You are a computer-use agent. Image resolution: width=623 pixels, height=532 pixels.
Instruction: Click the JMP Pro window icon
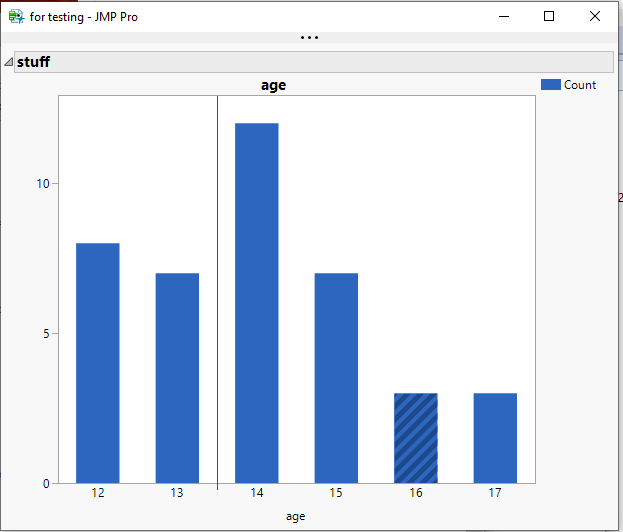click(x=16, y=17)
